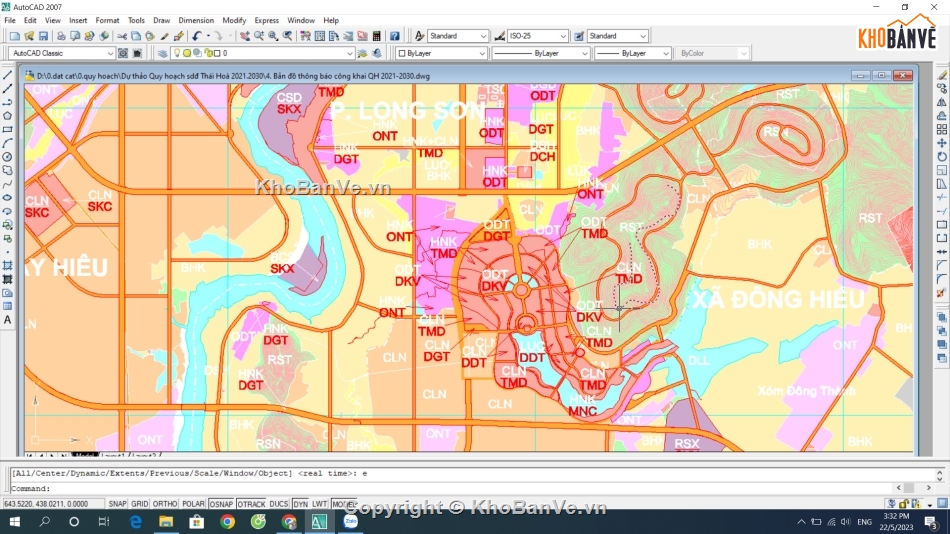The image size is (950, 534).
Task: Open AutoCAD Help with the question mark icon
Action: pos(394,36)
